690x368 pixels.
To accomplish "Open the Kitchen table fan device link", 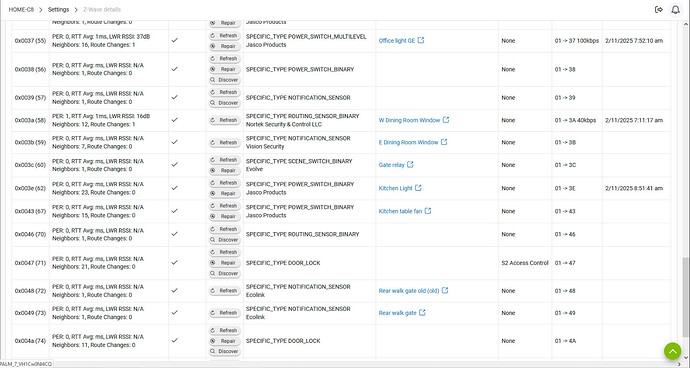I will [x=400, y=211].
